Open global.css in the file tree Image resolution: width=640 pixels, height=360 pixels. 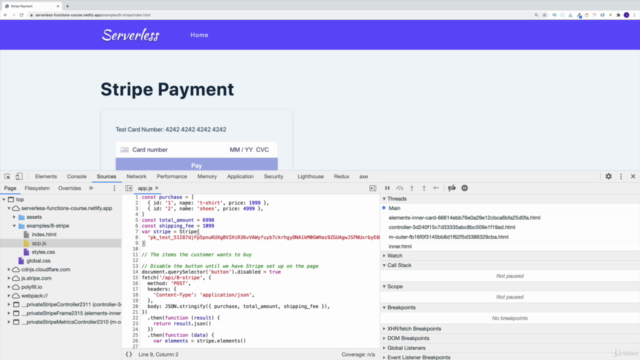[38, 261]
